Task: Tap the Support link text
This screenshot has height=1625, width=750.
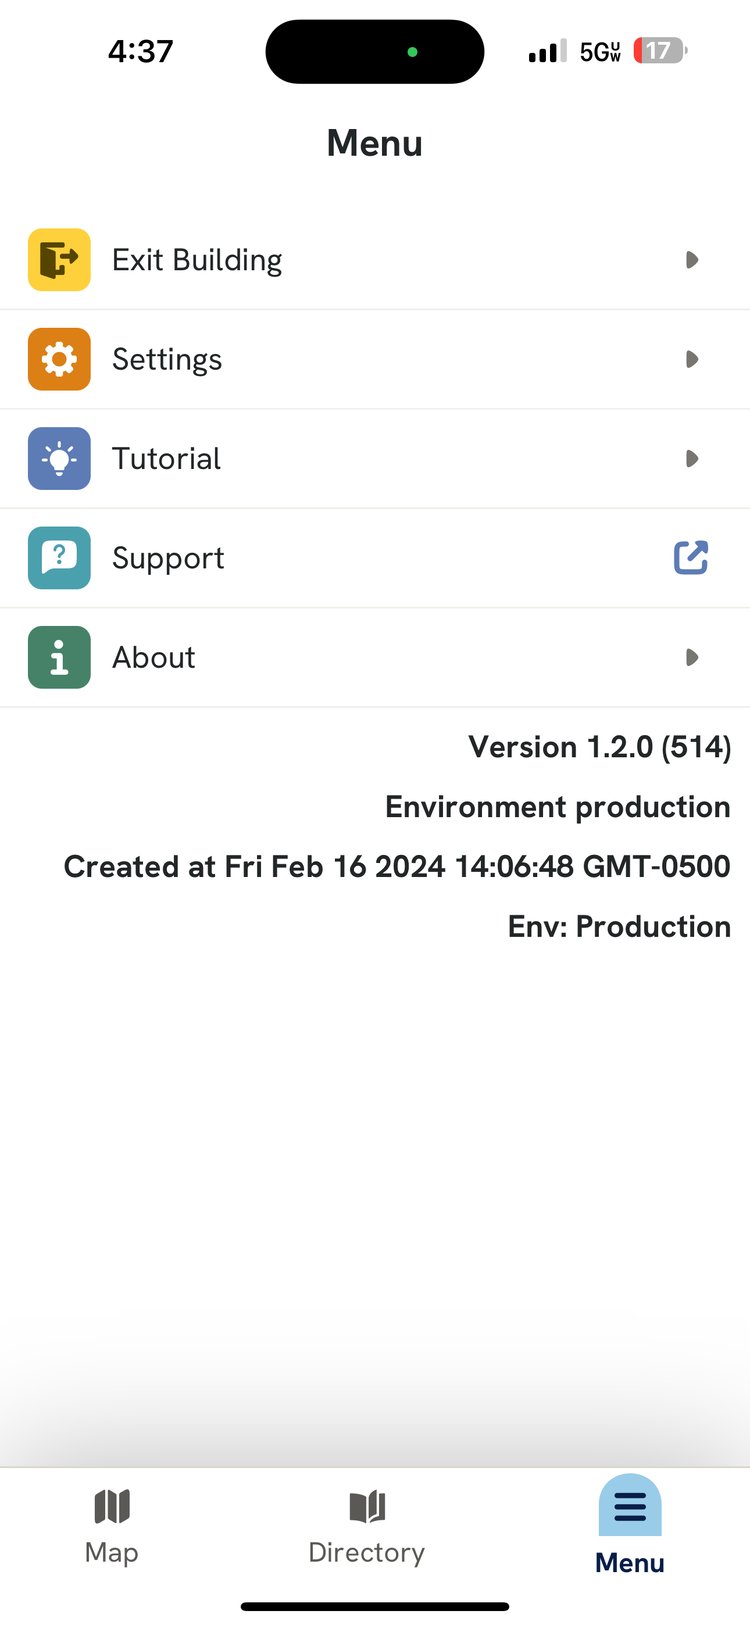Action: (x=168, y=557)
